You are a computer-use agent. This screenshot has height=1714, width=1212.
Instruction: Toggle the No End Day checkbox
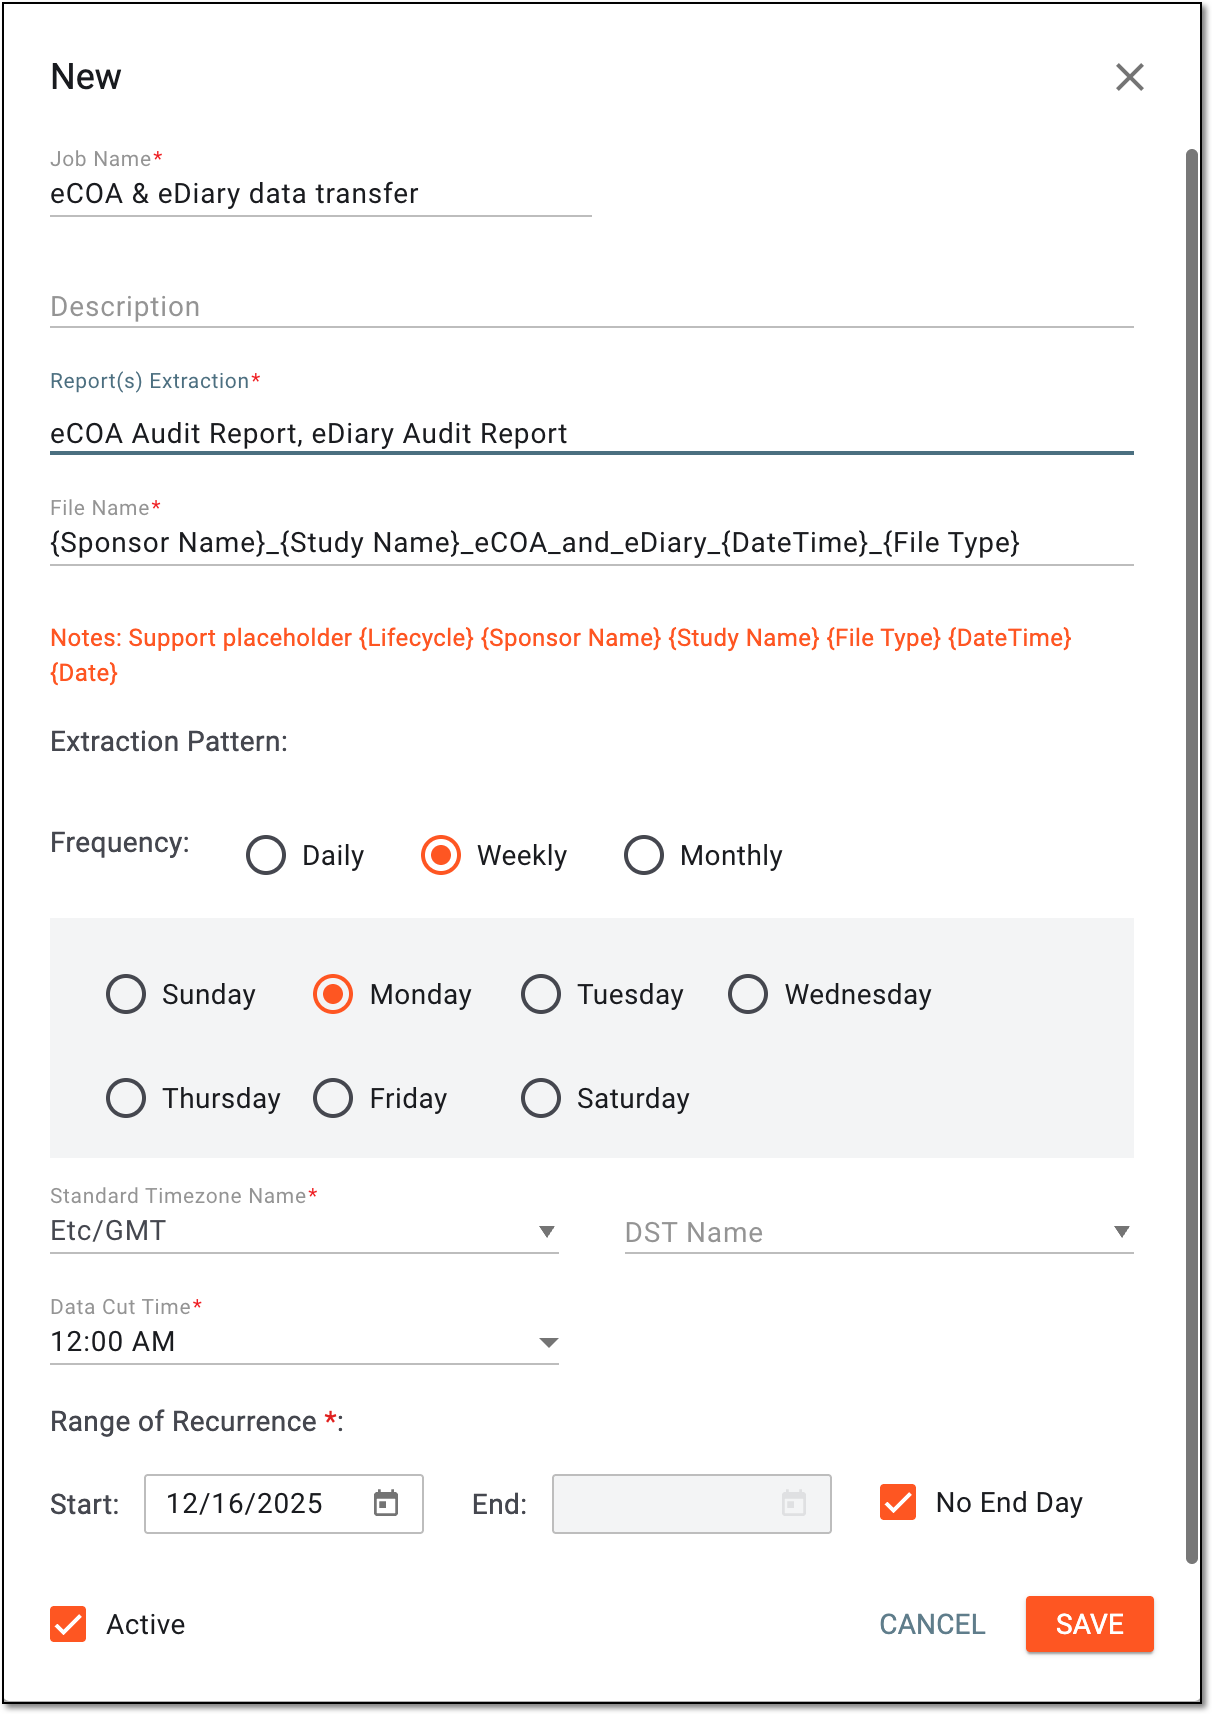[x=898, y=1502]
